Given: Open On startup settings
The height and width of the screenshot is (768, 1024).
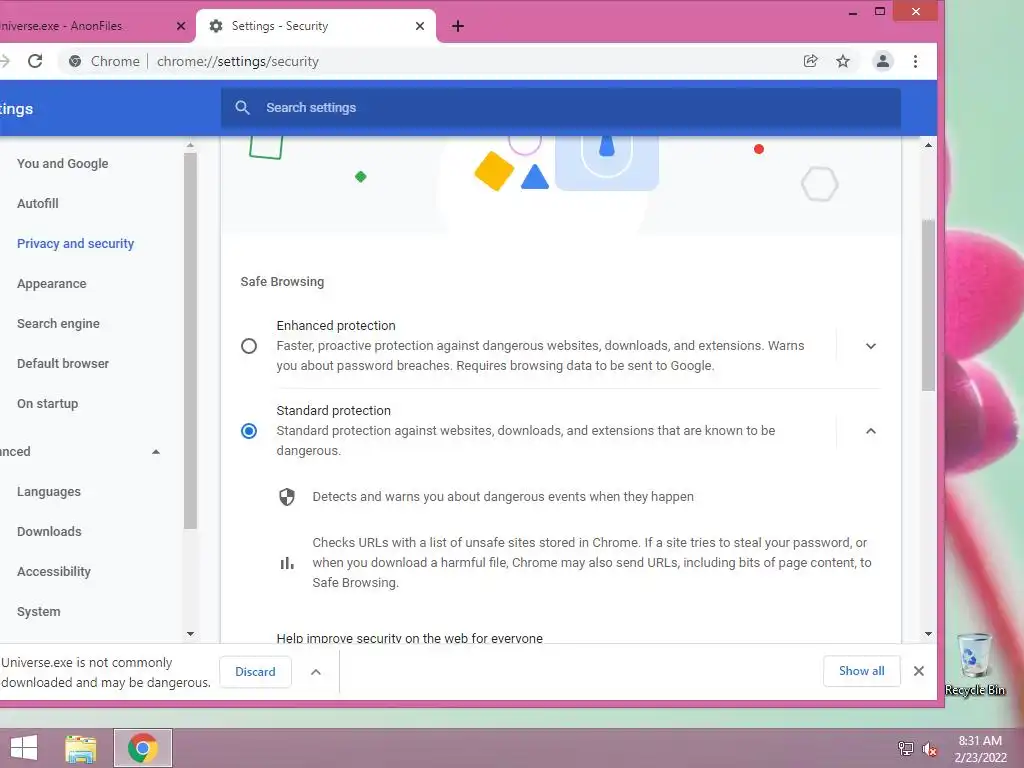Looking at the screenshot, I should coord(48,404).
